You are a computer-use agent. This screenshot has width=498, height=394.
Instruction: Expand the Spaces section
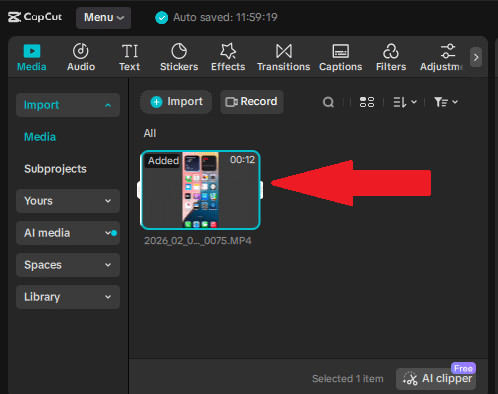tap(68, 265)
